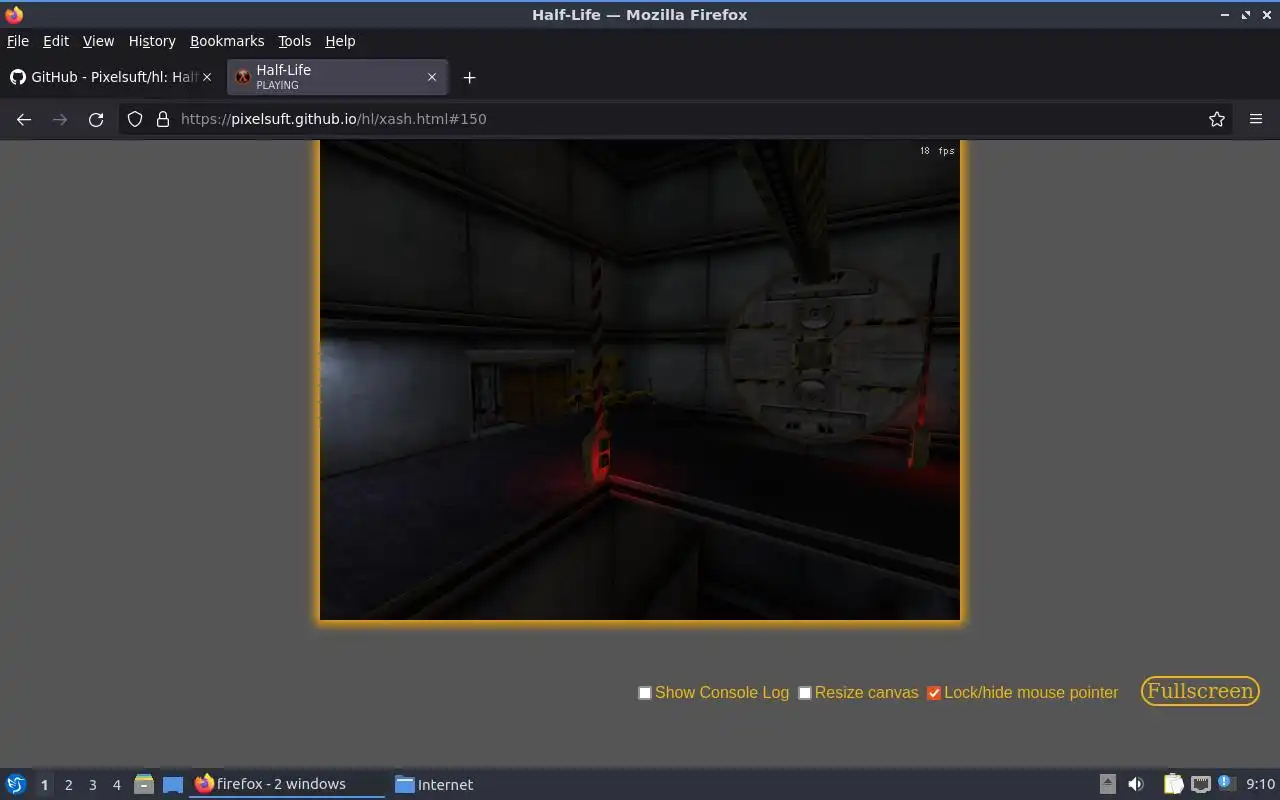Open a new tab with plus button
This screenshot has height=800, width=1280.
point(469,77)
